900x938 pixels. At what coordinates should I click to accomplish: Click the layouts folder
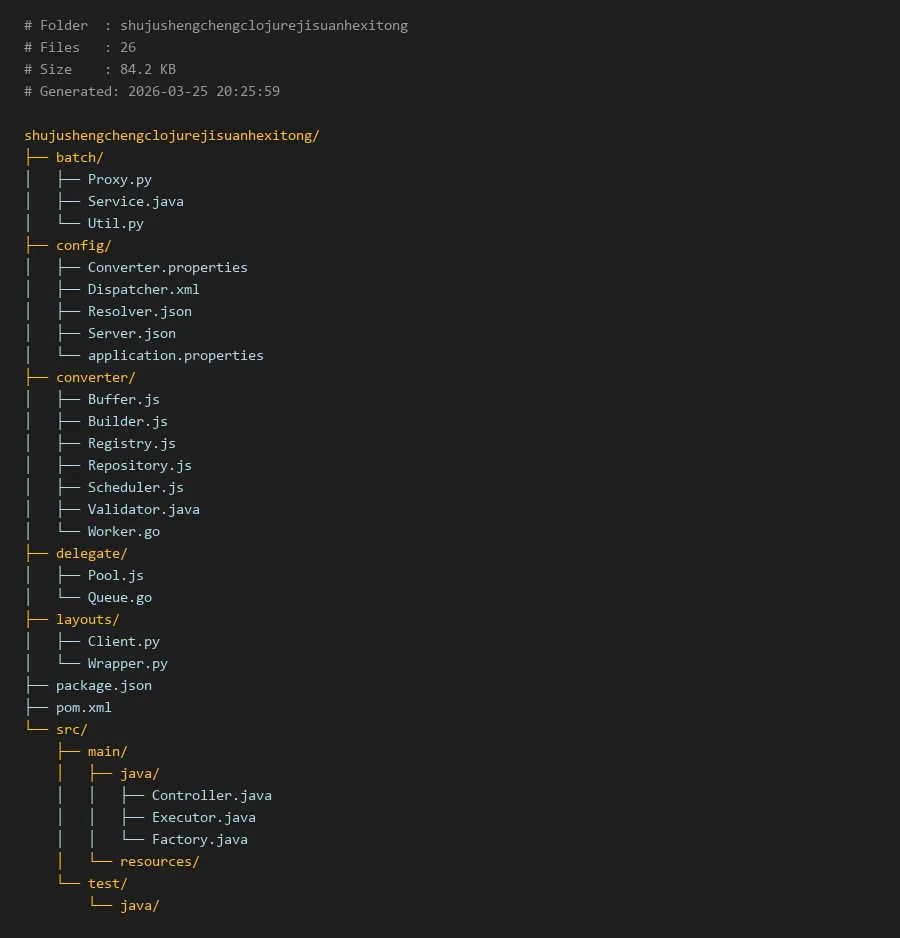coord(87,619)
